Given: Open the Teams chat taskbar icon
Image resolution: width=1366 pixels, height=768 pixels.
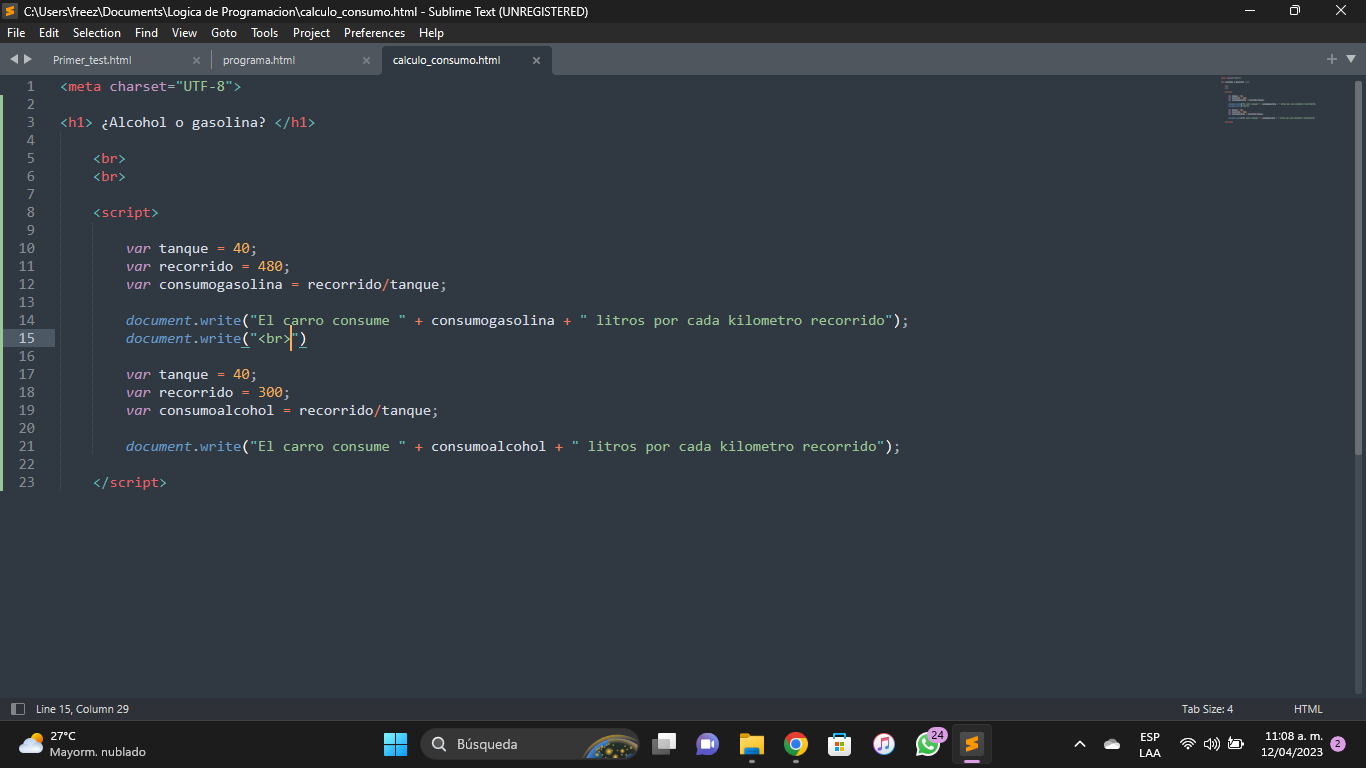Looking at the screenshot, I should click(708, 744).
